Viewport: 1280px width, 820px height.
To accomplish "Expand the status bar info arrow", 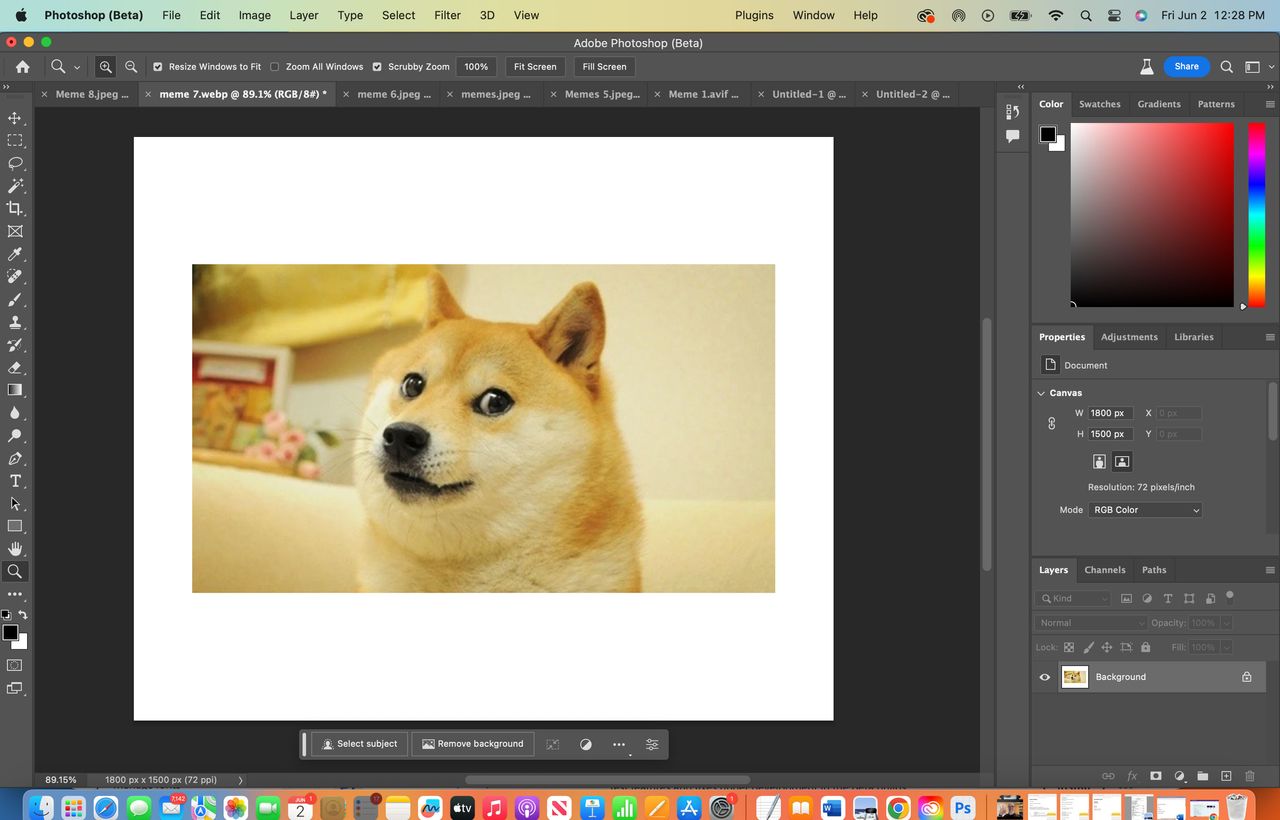I will [x=240, y=780].
